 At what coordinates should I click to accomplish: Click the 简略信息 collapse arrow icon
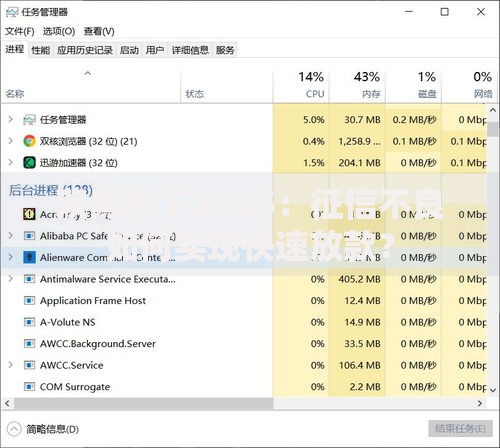[x=14, y=429]
